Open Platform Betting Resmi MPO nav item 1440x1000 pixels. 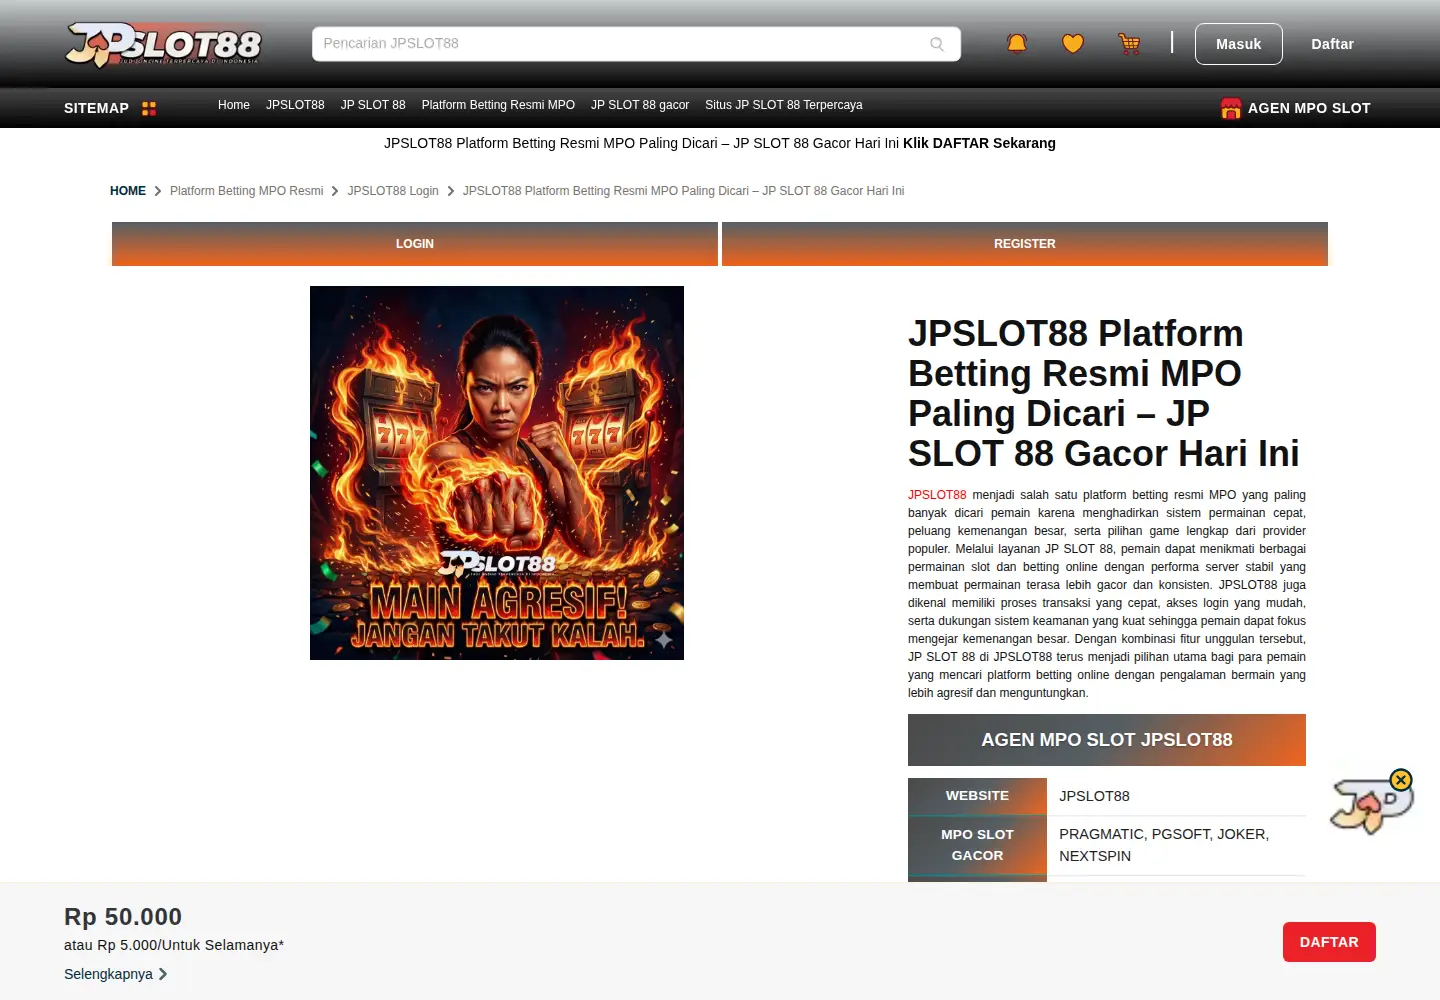tap(498, 105)
